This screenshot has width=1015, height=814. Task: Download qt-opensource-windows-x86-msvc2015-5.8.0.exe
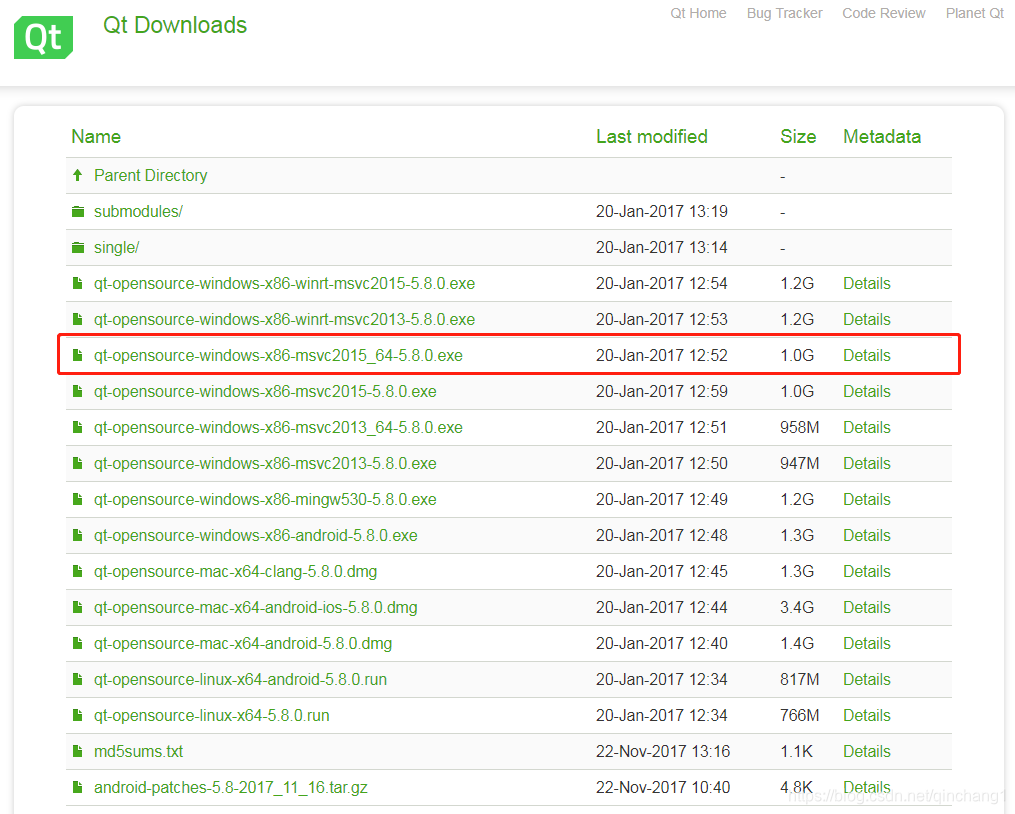265,391
